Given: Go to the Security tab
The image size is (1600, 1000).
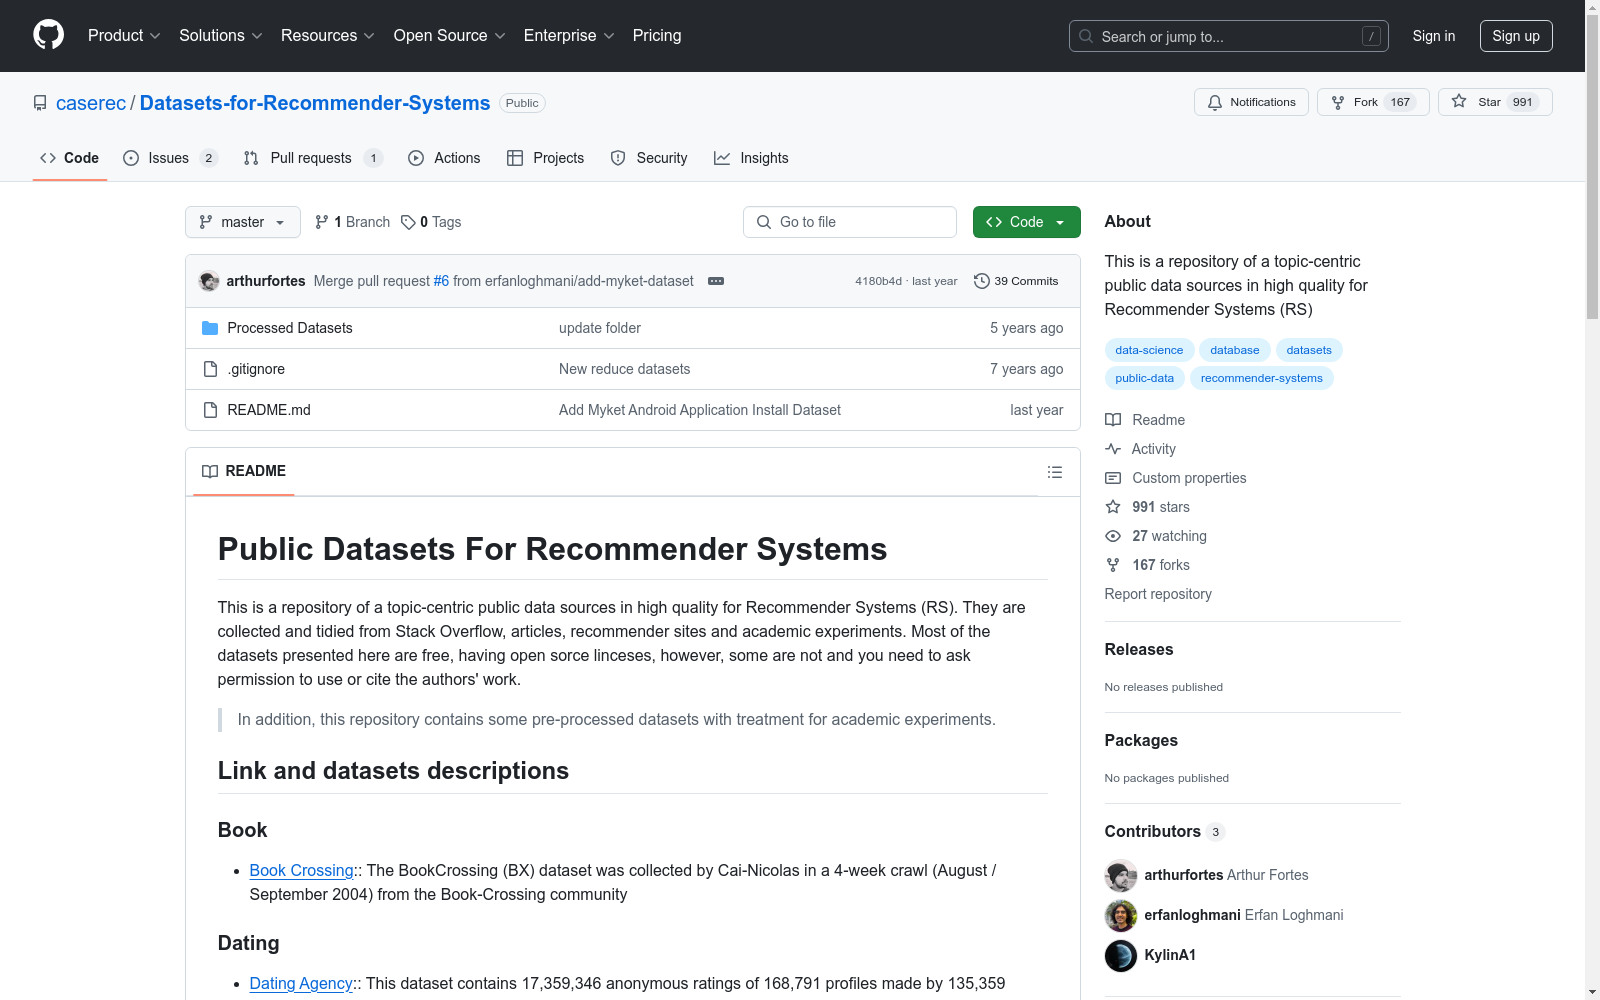Looking at the screenshot, I should (649, 158).
